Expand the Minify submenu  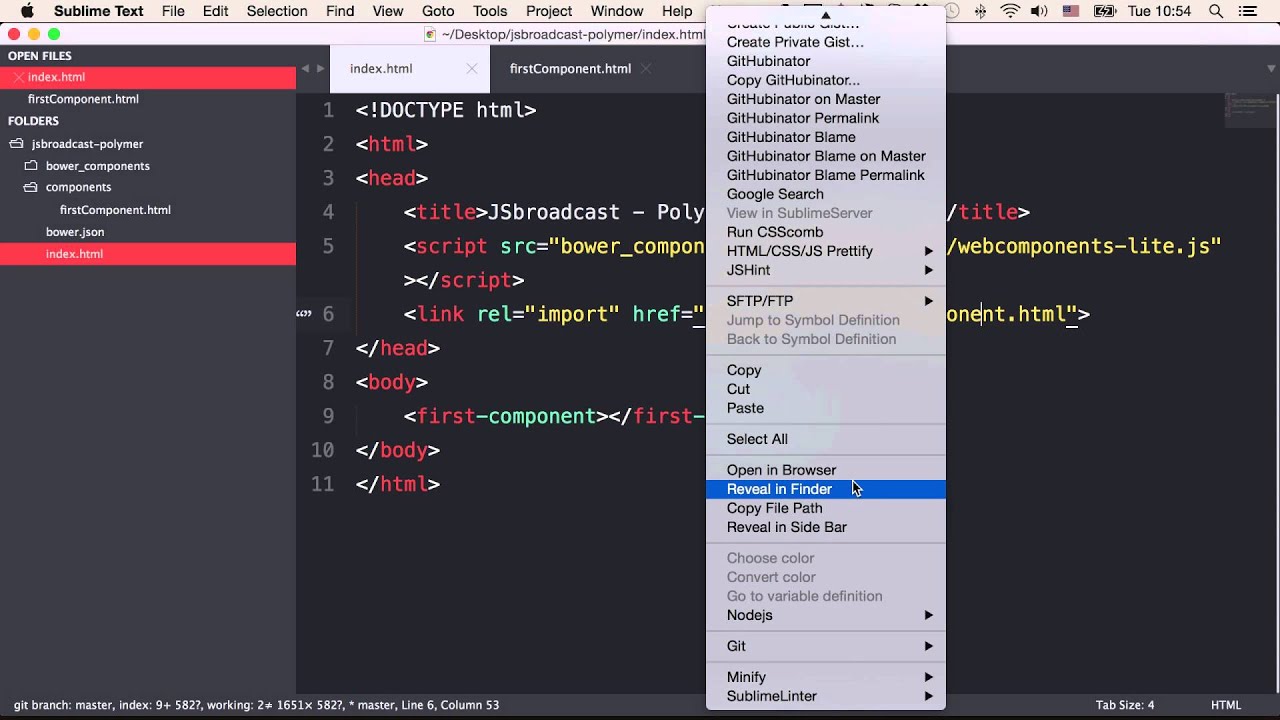point(929,677)
